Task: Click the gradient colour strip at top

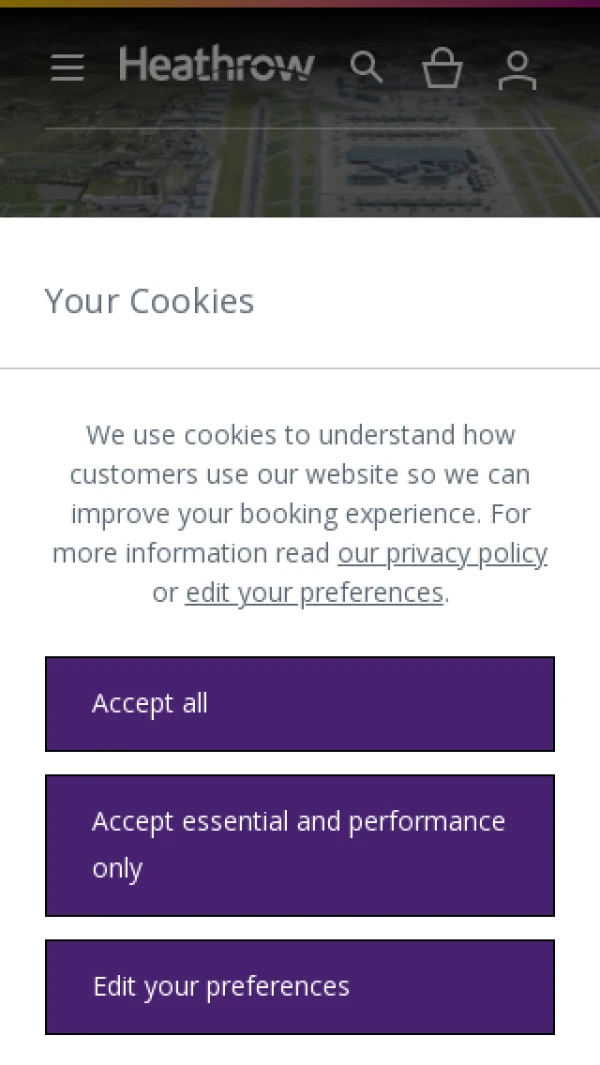Action: [300, 3]
